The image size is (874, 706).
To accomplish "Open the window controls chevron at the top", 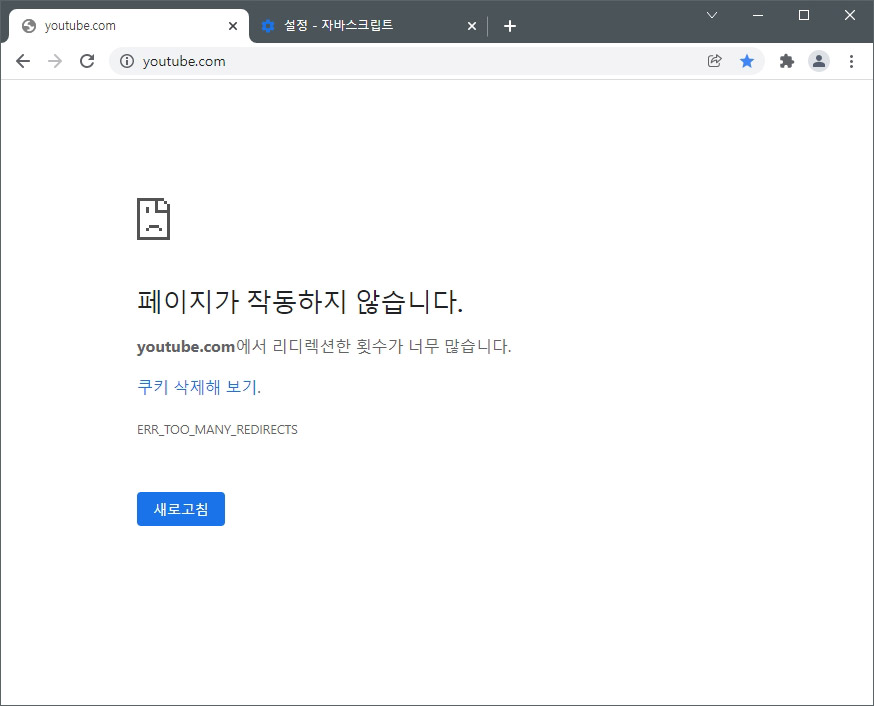I will (x=712, y=15).
